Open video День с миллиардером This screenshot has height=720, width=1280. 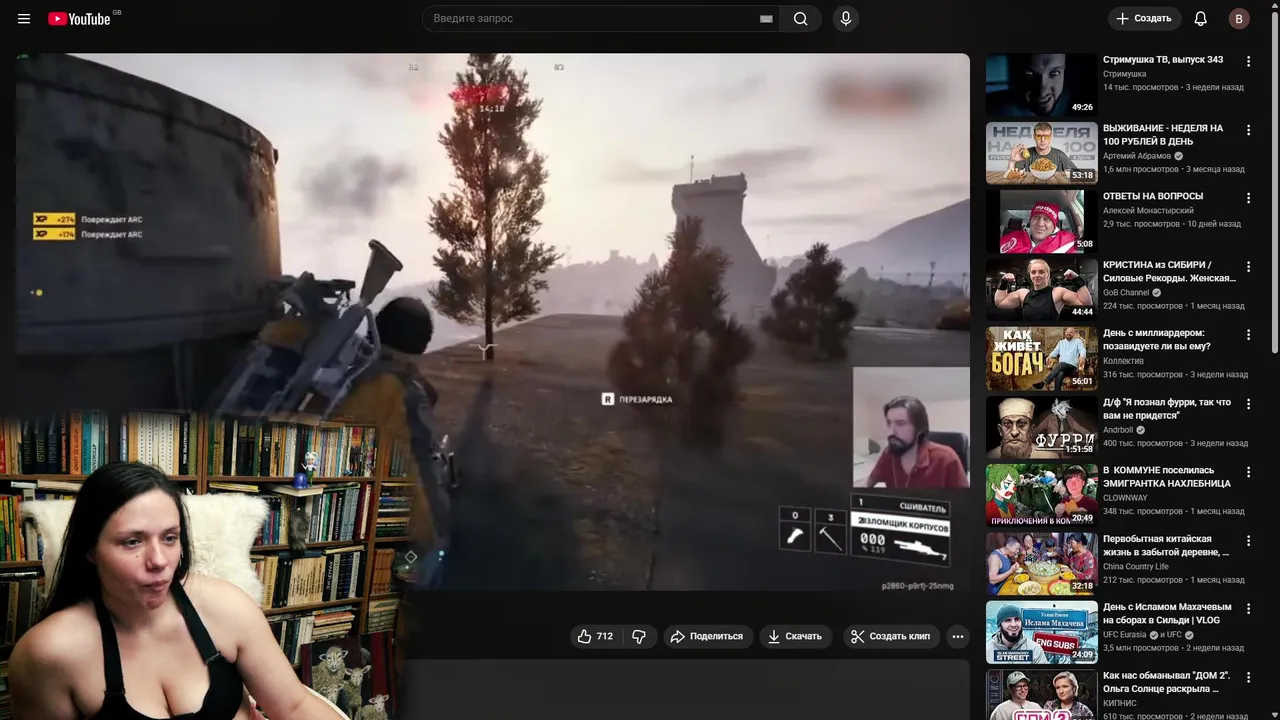coord(1157,339)
